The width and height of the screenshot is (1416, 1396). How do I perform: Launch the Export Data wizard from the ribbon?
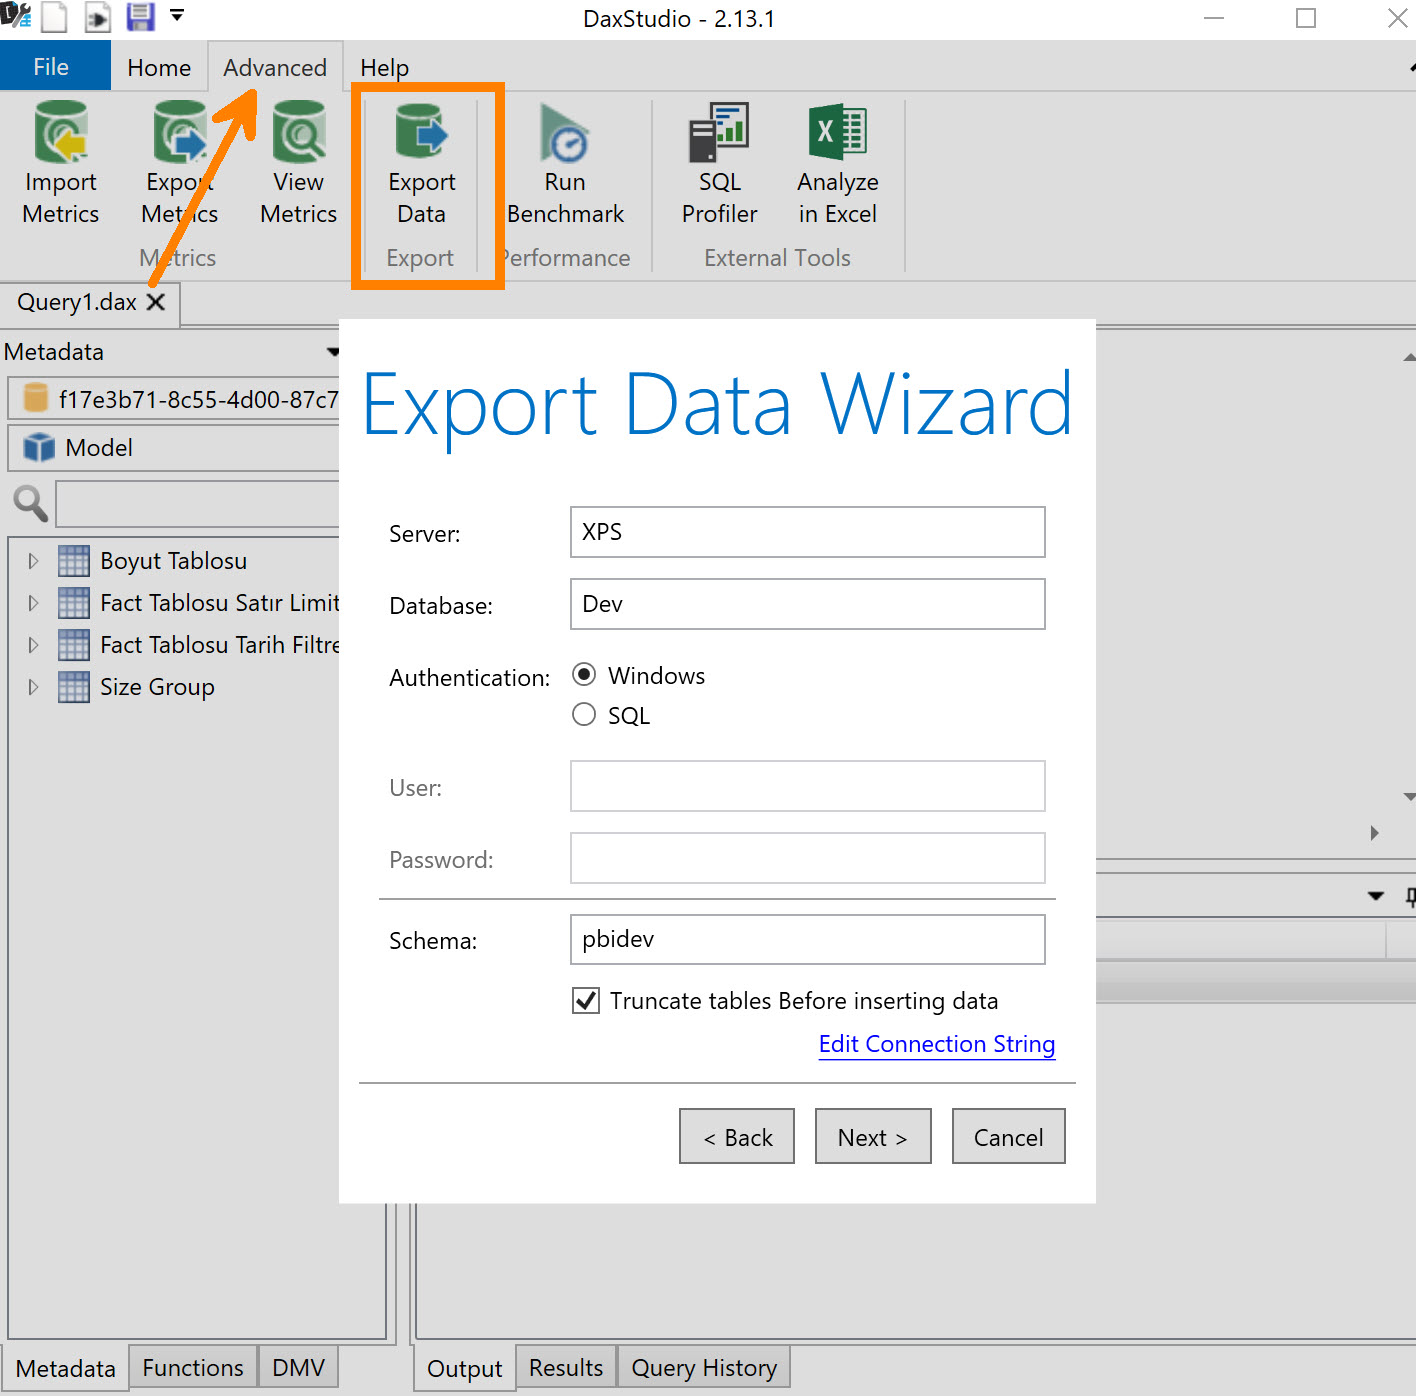click(421, 165)
